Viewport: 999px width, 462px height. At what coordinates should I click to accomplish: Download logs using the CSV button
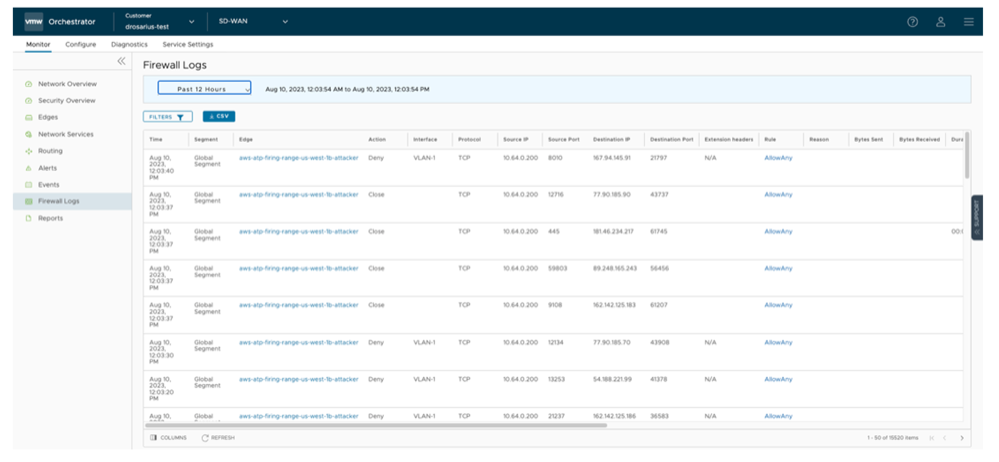pos(219,117)
